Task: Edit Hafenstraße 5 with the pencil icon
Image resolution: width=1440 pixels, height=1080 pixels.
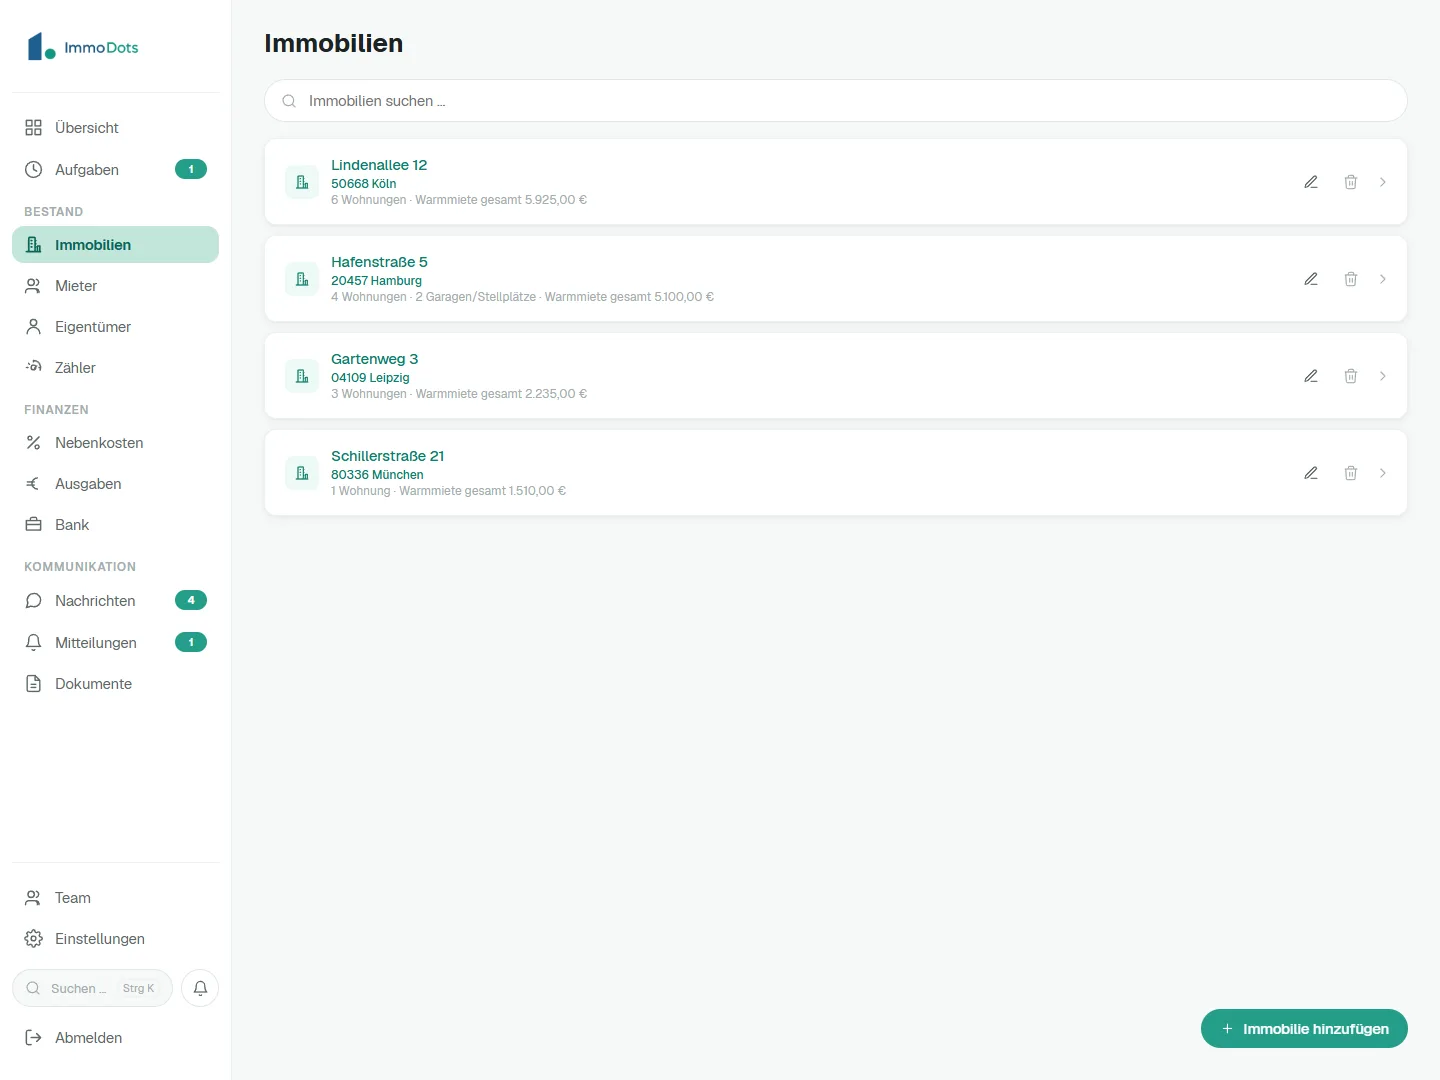Action: tap(1311, 279)
